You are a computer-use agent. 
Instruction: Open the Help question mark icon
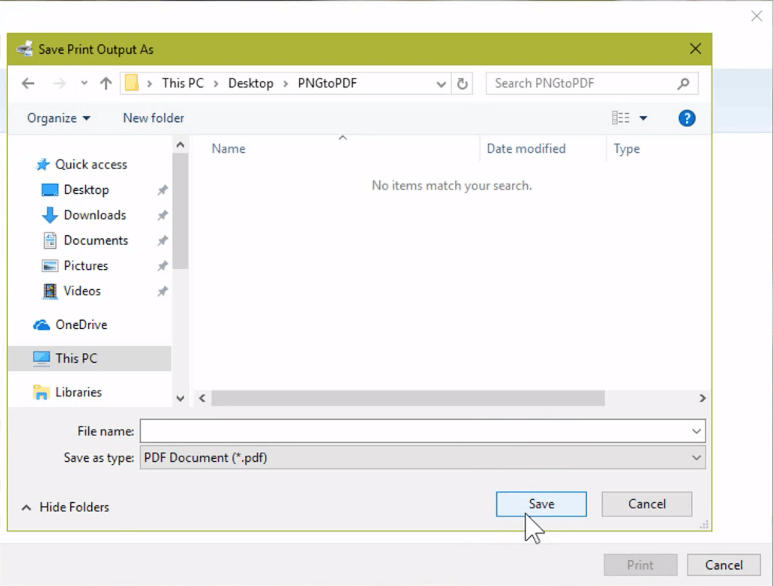pyautogui.click(x=687, y=118)
